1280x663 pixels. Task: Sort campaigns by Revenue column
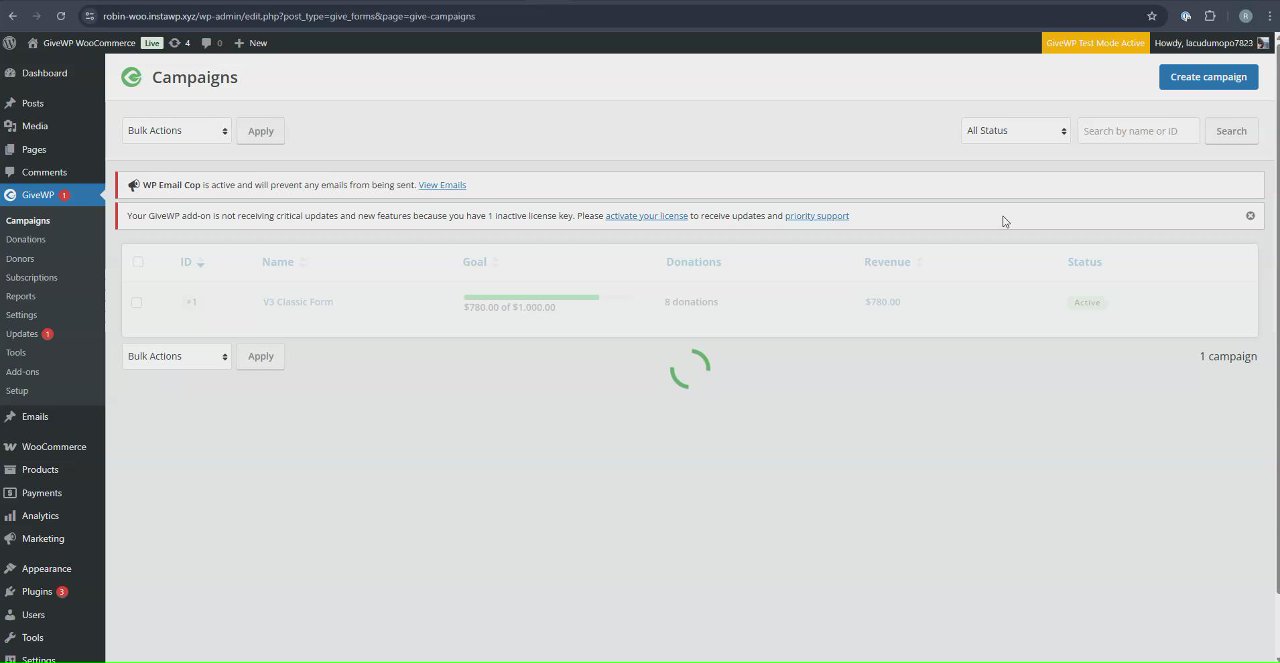[x=894, y=262]
